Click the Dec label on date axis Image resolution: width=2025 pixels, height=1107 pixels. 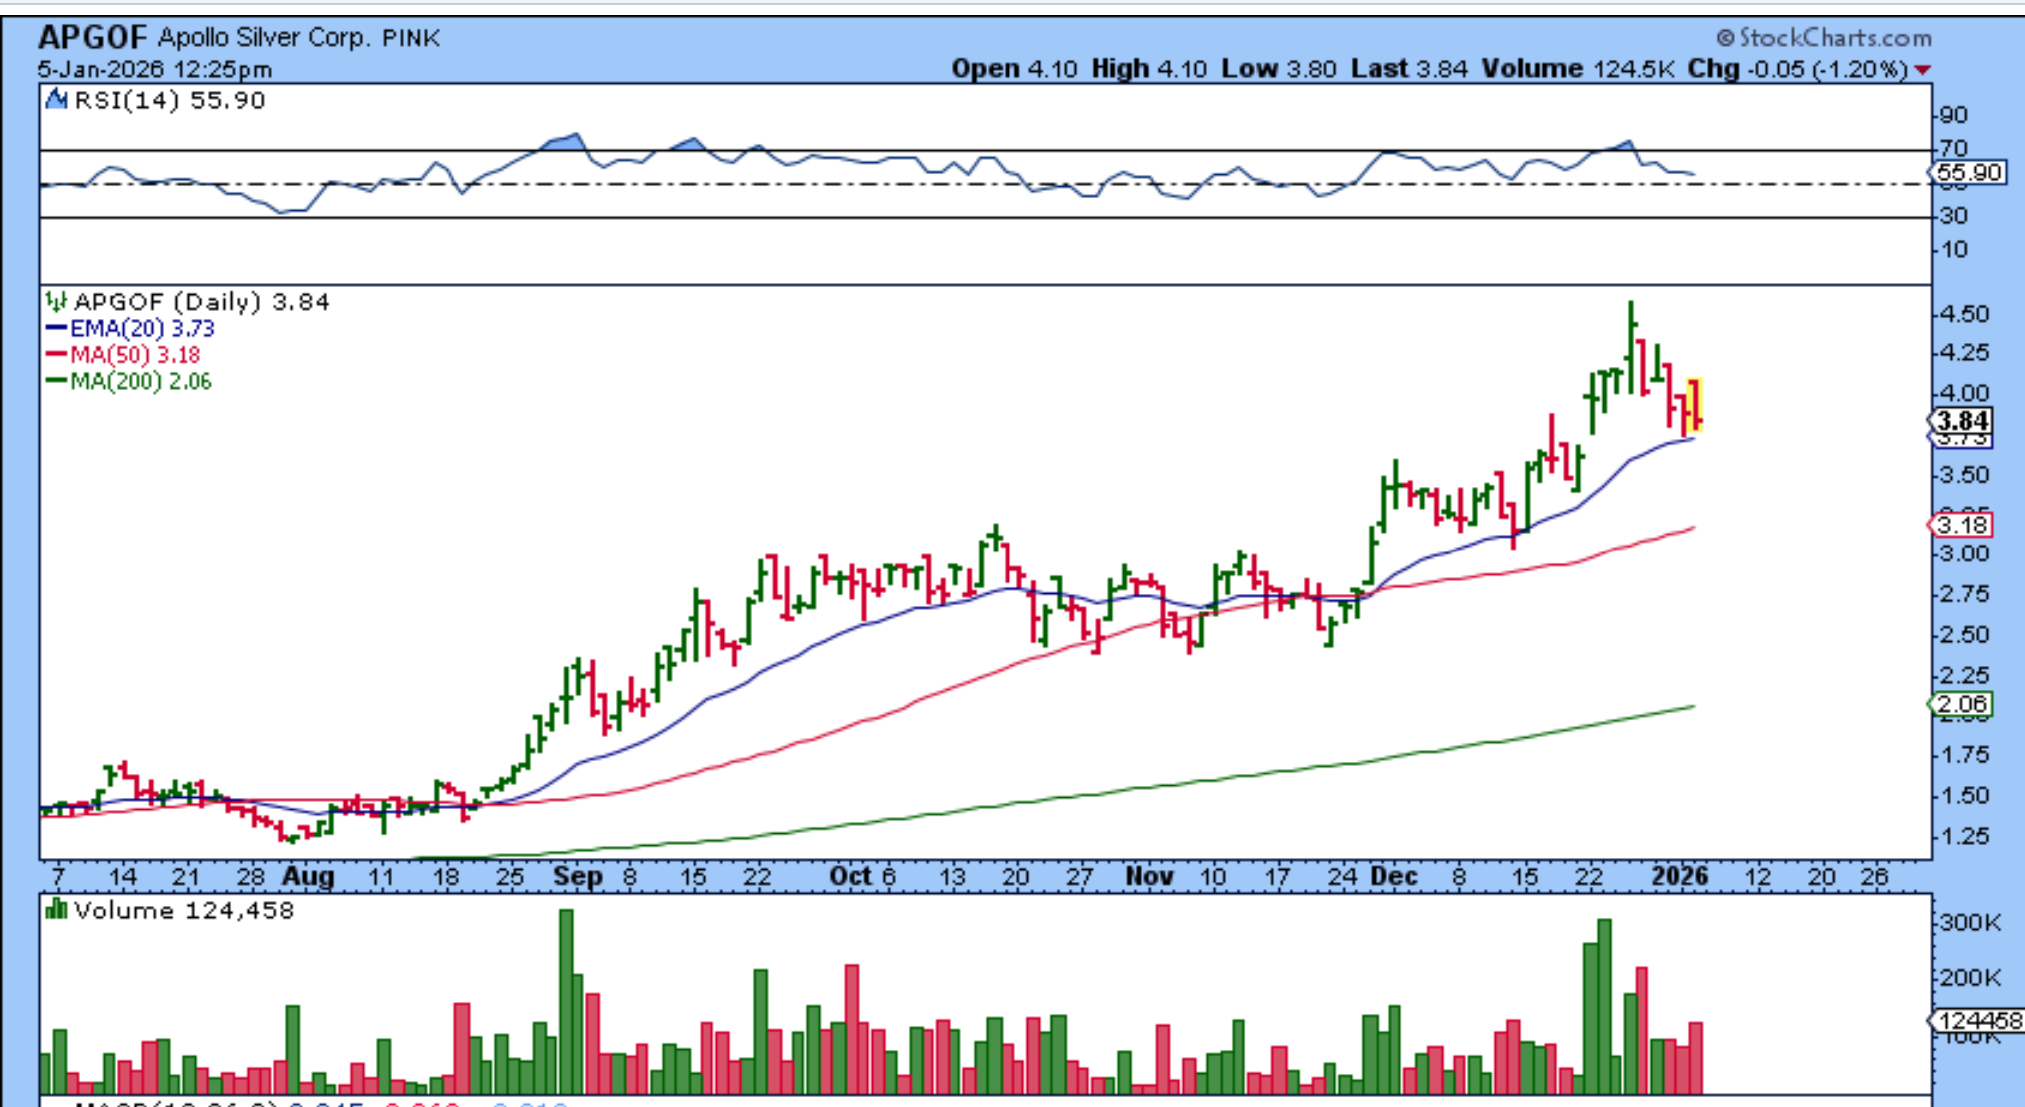[x=1394, y=877]
